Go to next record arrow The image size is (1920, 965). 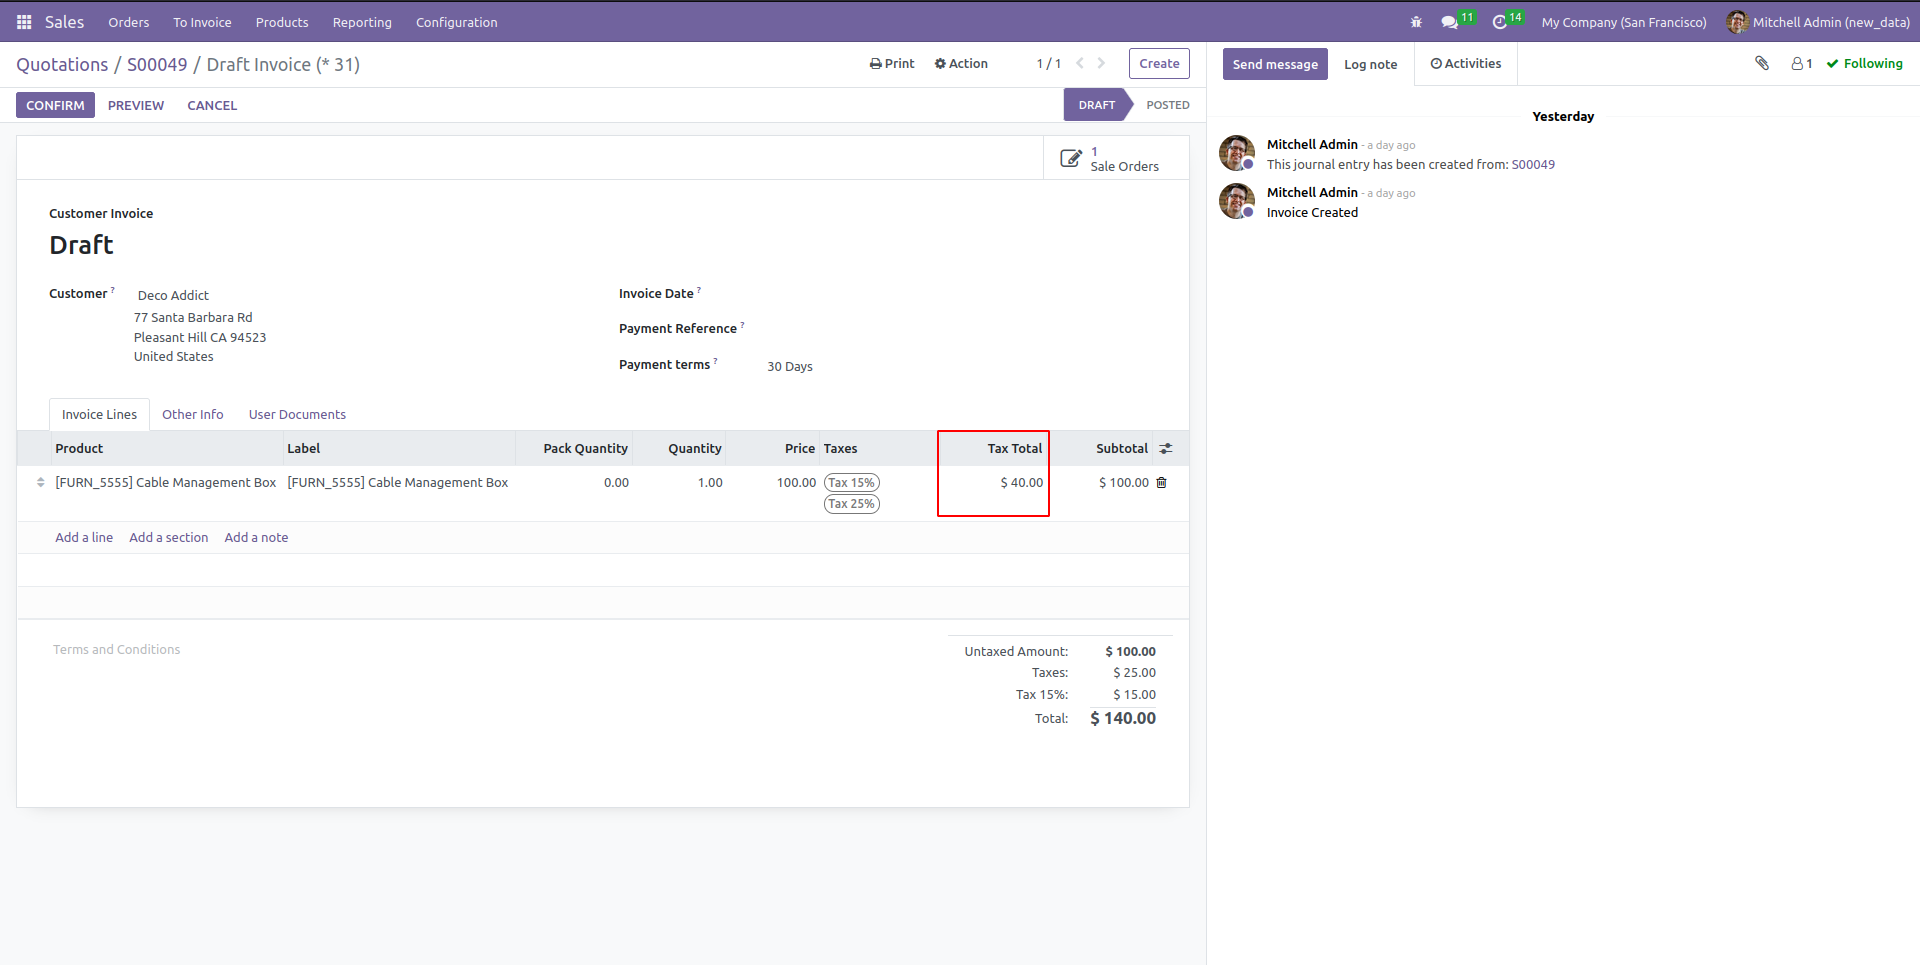(x=1101, y=63)
